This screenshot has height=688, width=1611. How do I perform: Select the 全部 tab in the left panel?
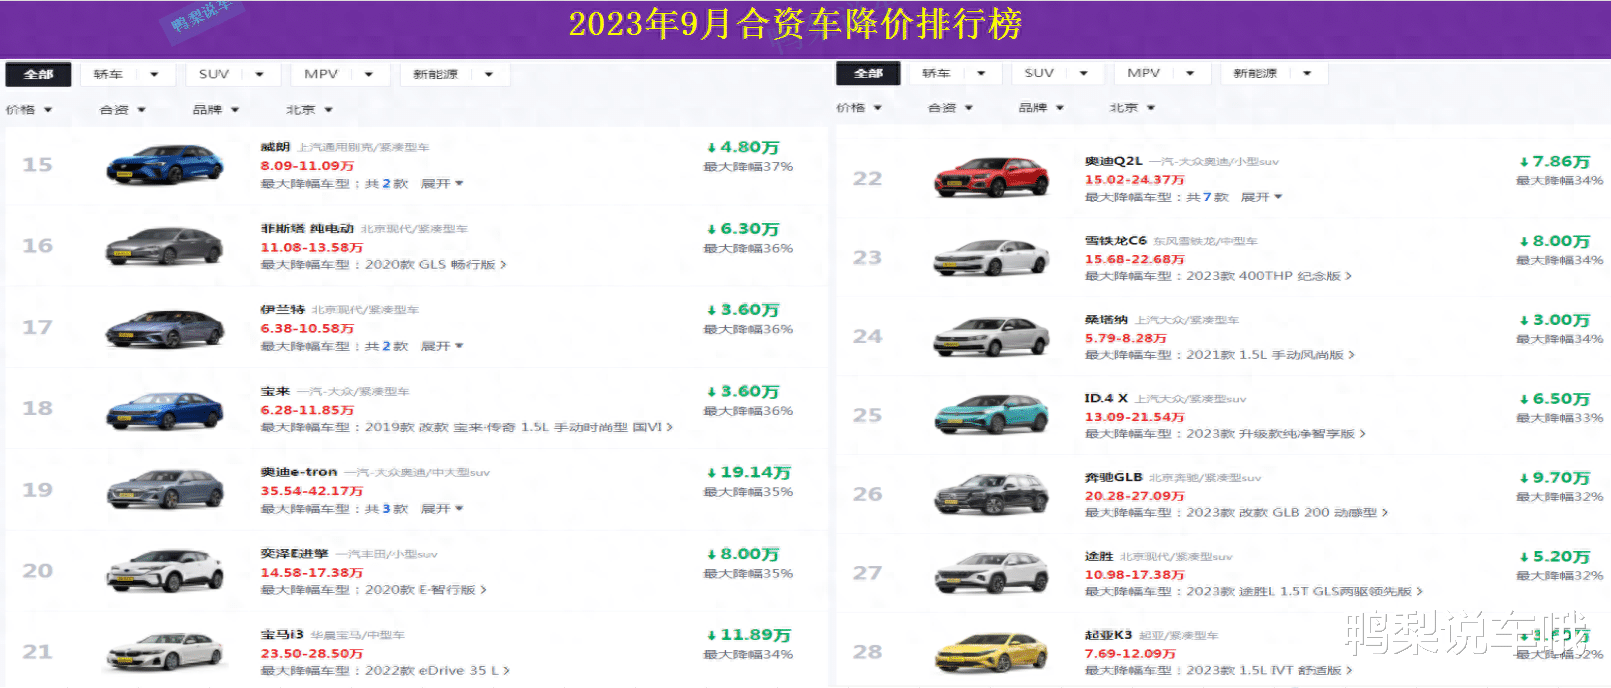coord(38,74)
